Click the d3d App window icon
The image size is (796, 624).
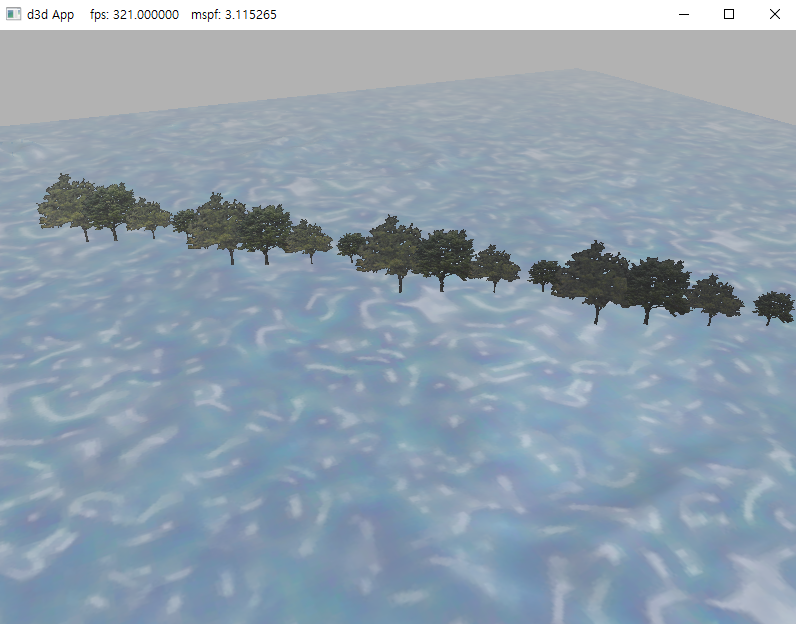pyautogui.click(x=14, y=14)
